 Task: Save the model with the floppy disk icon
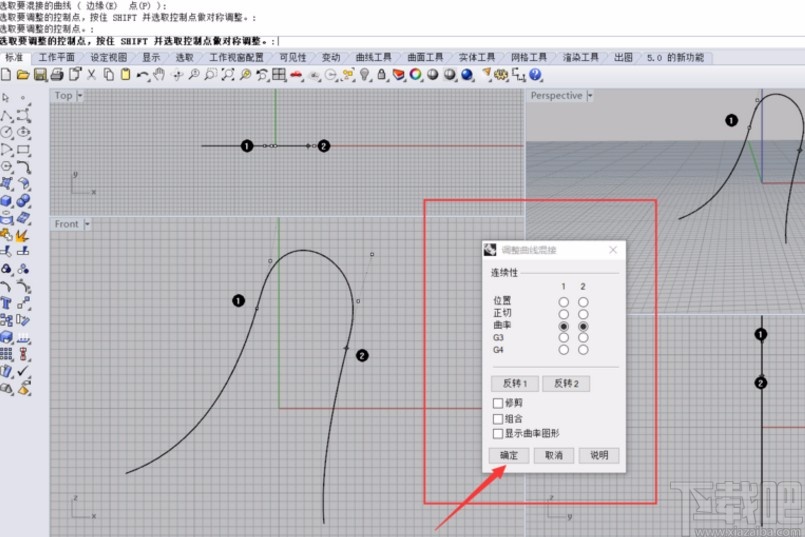coord(40,75)
